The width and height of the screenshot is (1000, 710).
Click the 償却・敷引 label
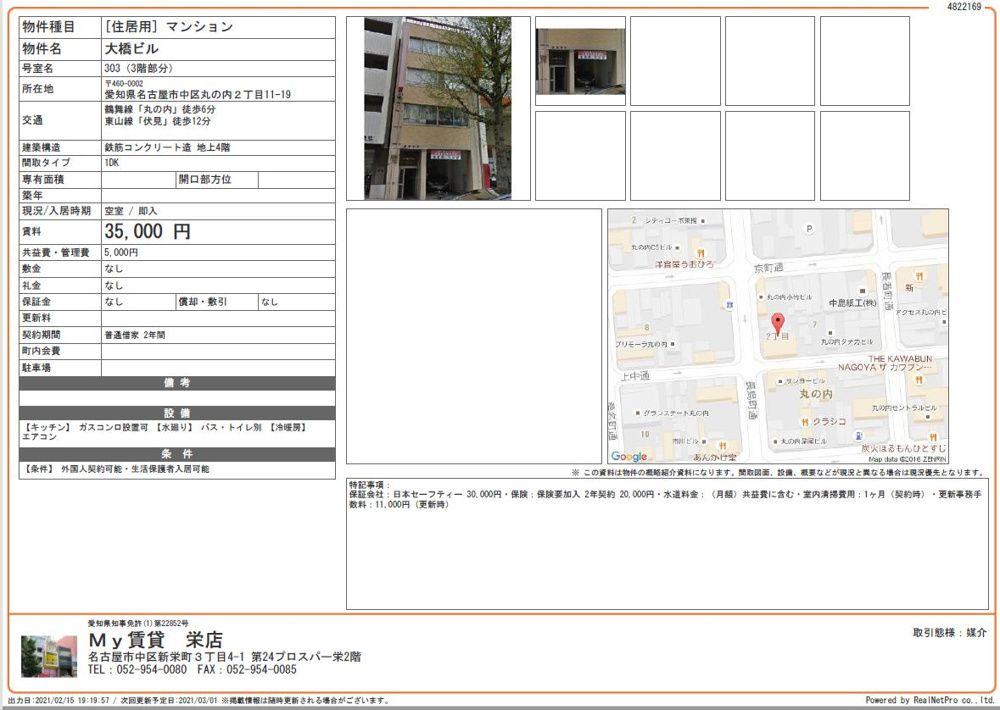click(x=202, y=302)
